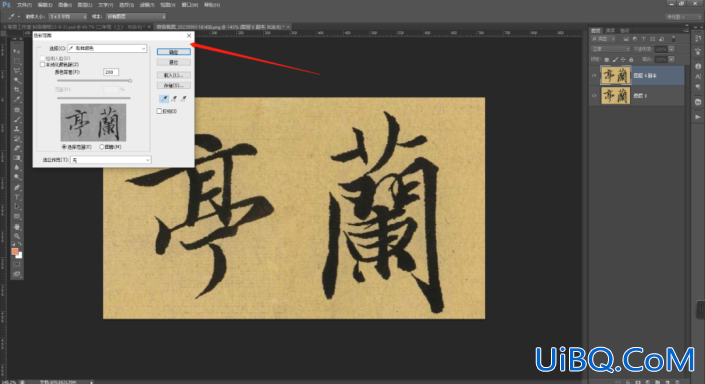Open the layer fill dropdown arrow
This screenshot has height=384, width=705.
671,59
